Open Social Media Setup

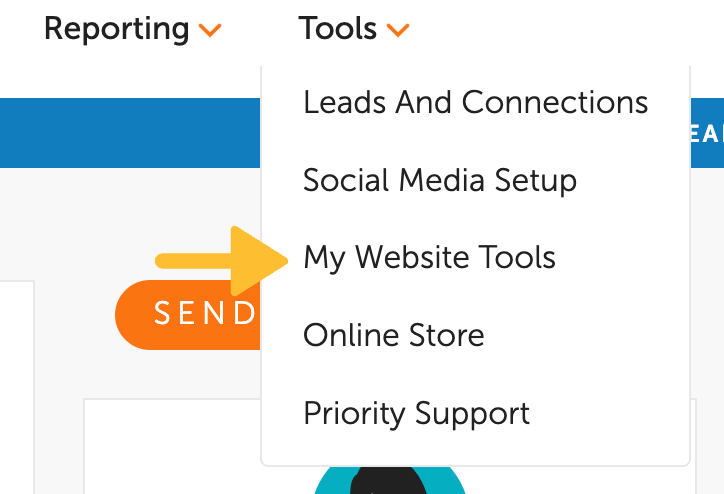click(440, 180)
